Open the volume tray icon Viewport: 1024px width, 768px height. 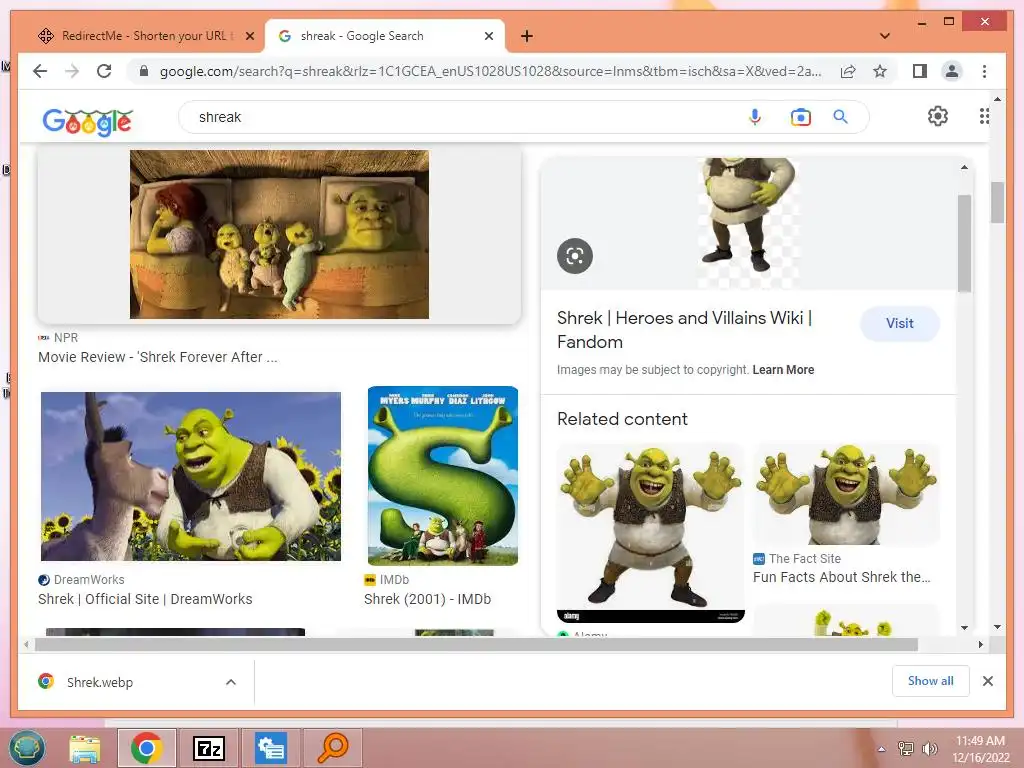tap(929, 748)
